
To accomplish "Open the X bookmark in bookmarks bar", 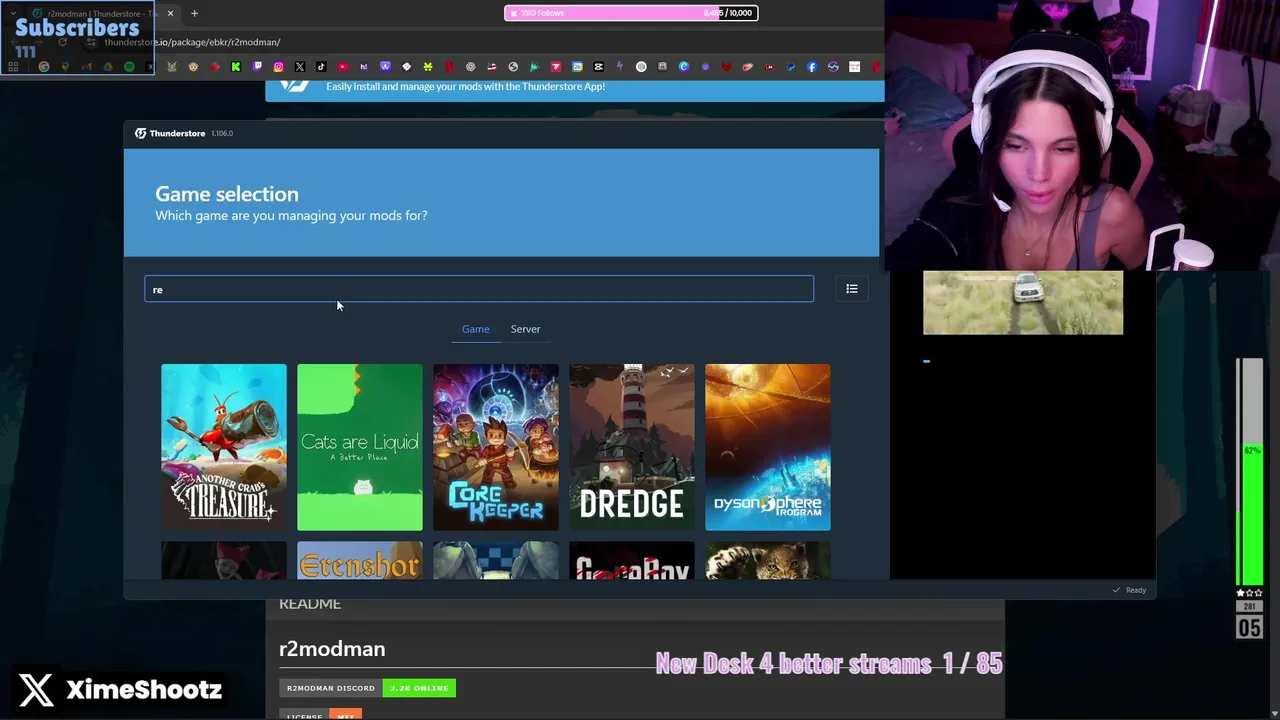I will coord(300,67).
